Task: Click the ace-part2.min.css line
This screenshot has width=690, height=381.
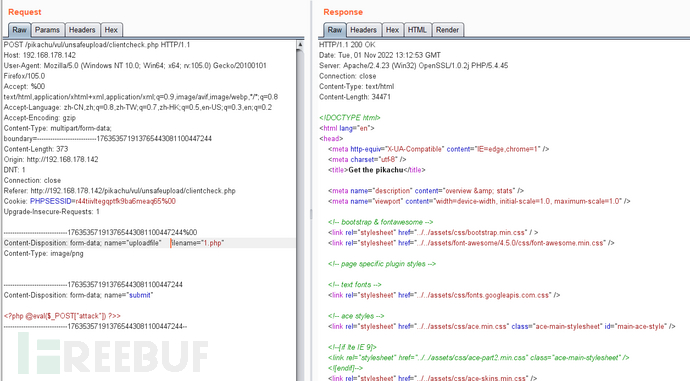Action: tap(479, 358)
